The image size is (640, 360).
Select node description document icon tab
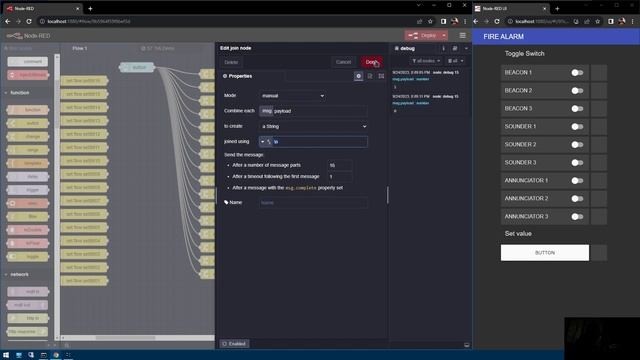coord(370,76)
